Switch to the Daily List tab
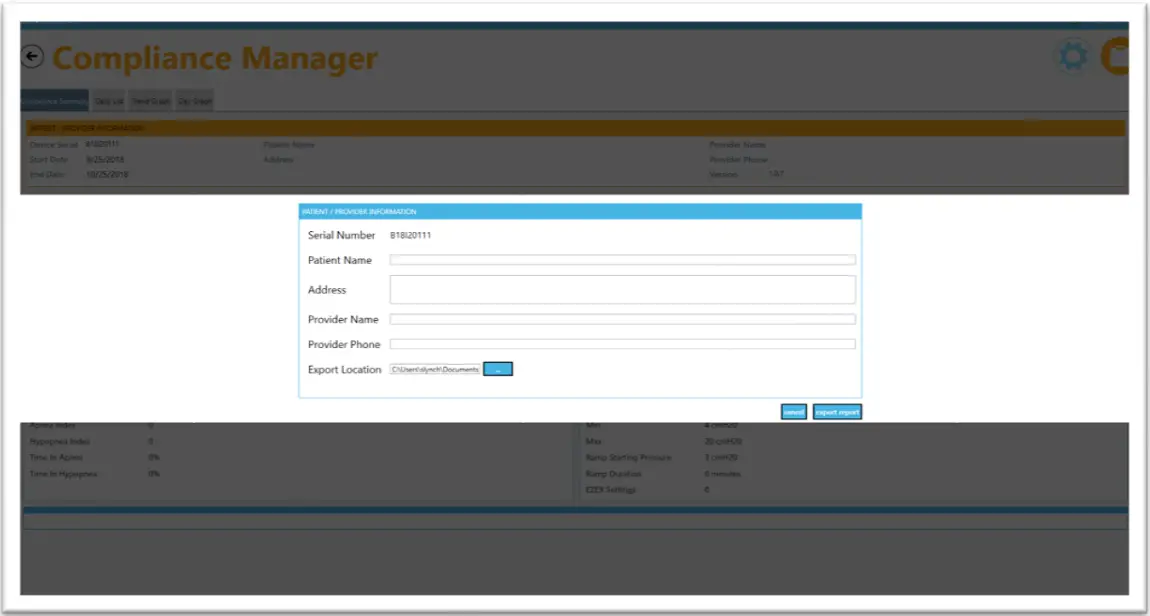 tap(109, 101)
